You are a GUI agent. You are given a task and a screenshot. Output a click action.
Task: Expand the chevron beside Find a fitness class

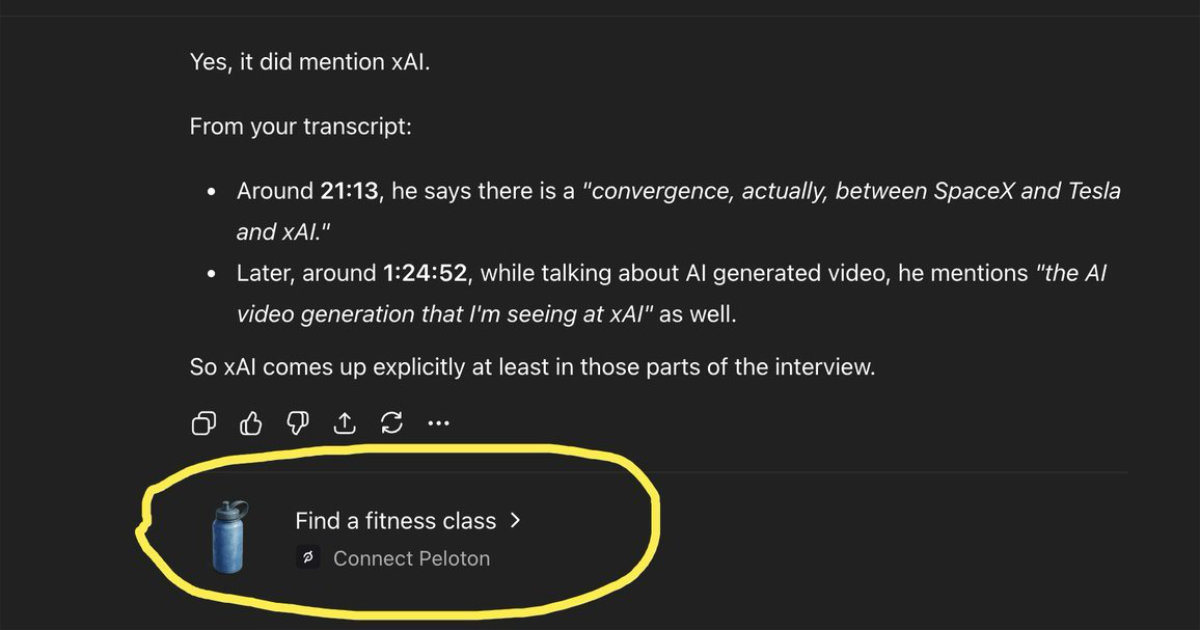pyautogui.click(x=516, y=521)
